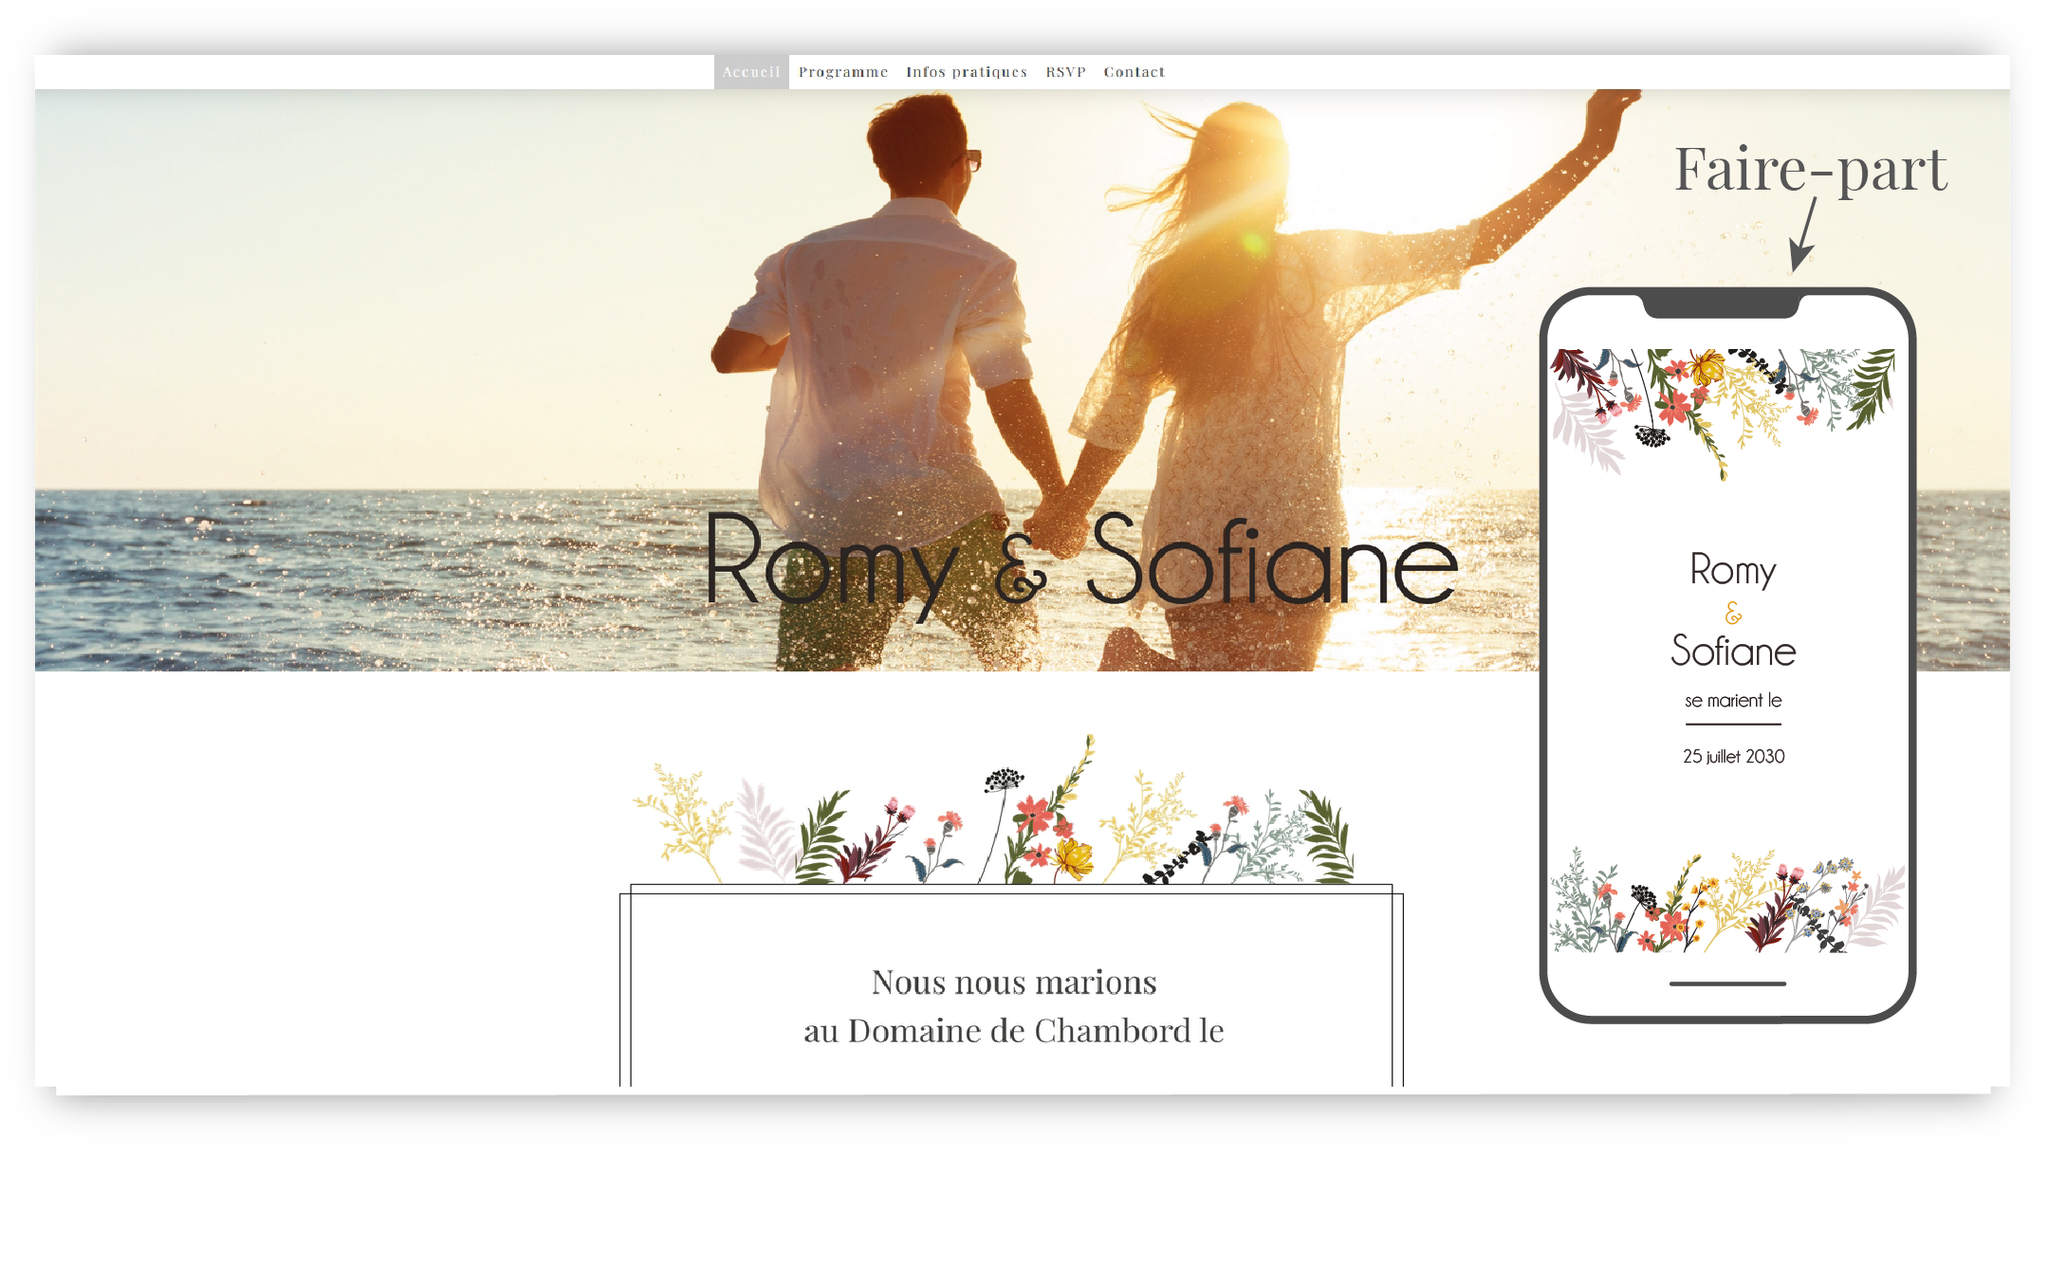The height and width of the screenshot is (1268, 2048).
Task: Click the 'Romy' name on phone invitation
Action: 1733,570
